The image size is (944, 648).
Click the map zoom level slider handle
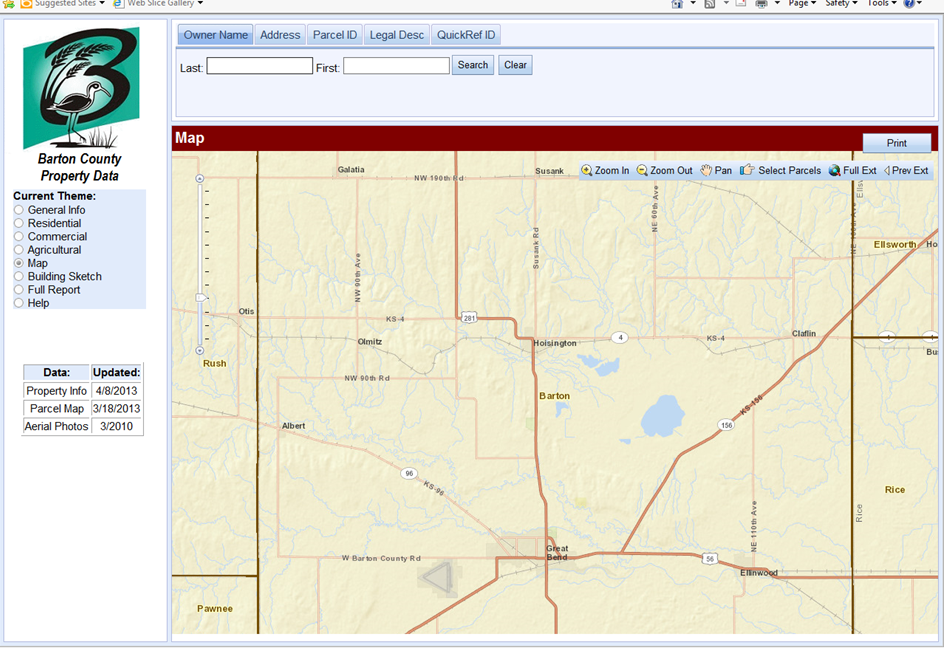coord(202,298)
